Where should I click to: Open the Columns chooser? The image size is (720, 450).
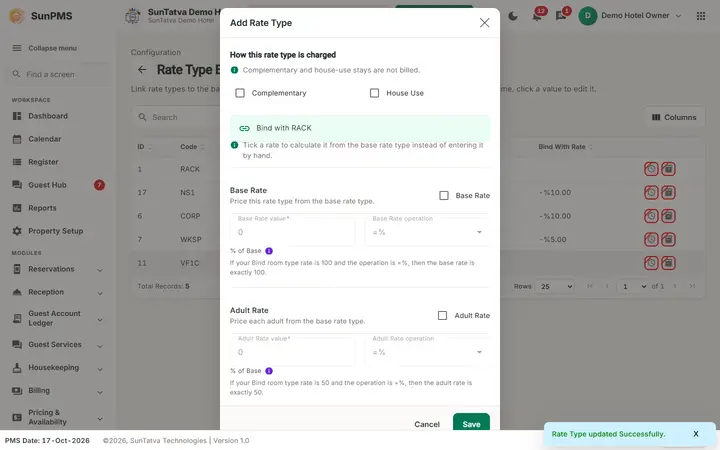tap(674, 117)
